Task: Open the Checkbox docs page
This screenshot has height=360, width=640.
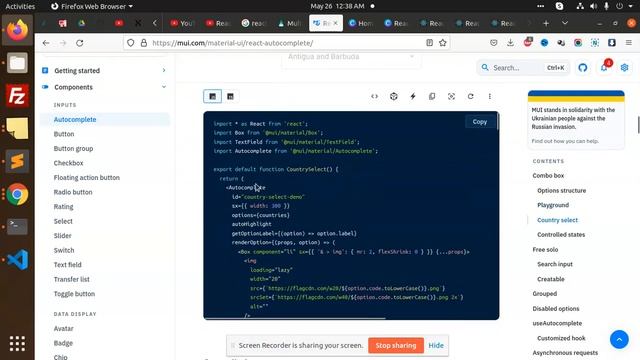Action: pos(69,163)
